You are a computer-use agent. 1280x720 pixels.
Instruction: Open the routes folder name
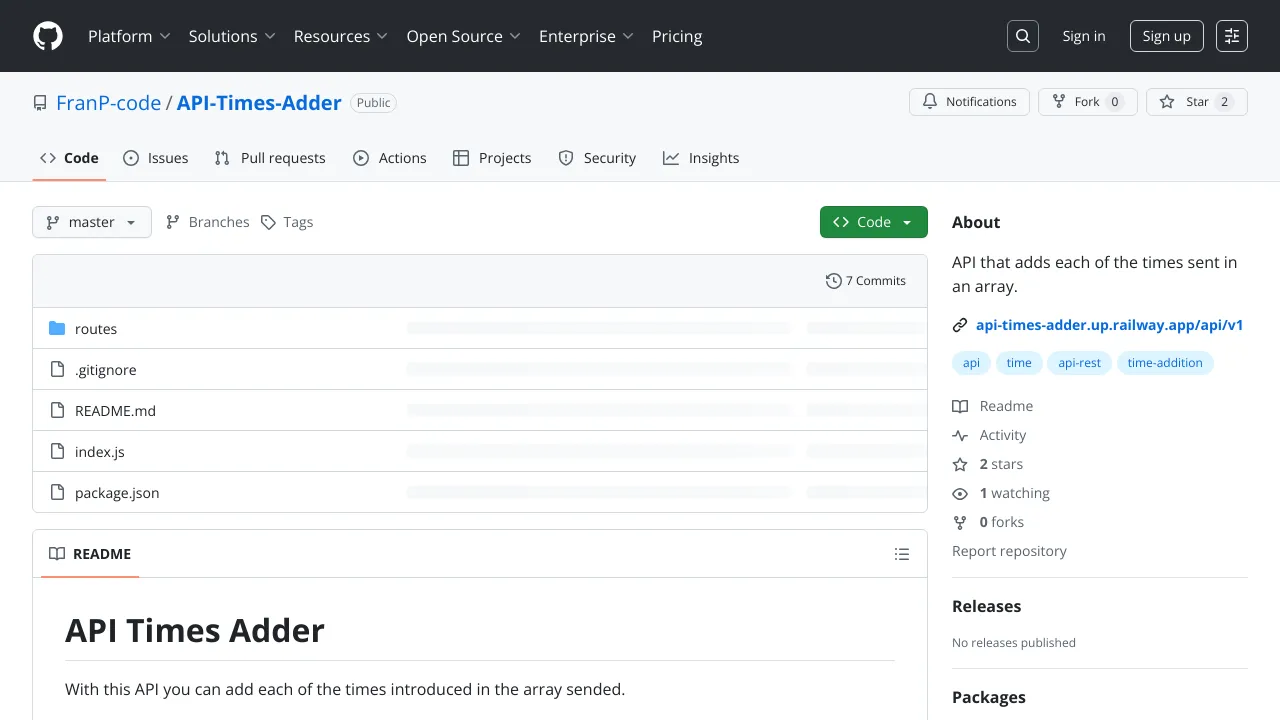click(x=96, y=329)
